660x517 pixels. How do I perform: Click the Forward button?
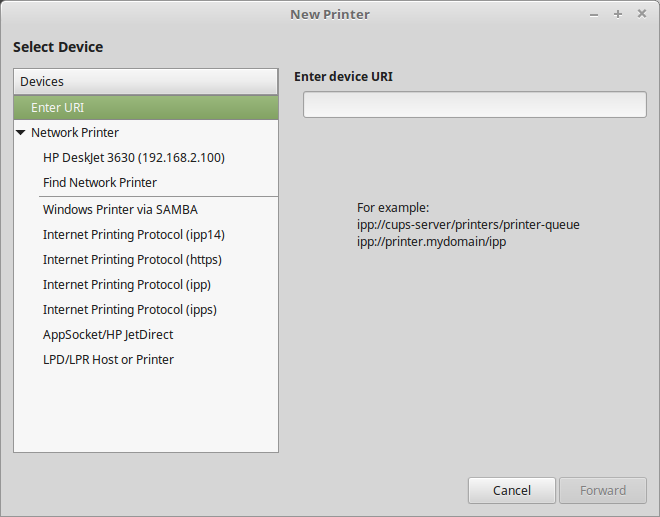coord(603,491)
